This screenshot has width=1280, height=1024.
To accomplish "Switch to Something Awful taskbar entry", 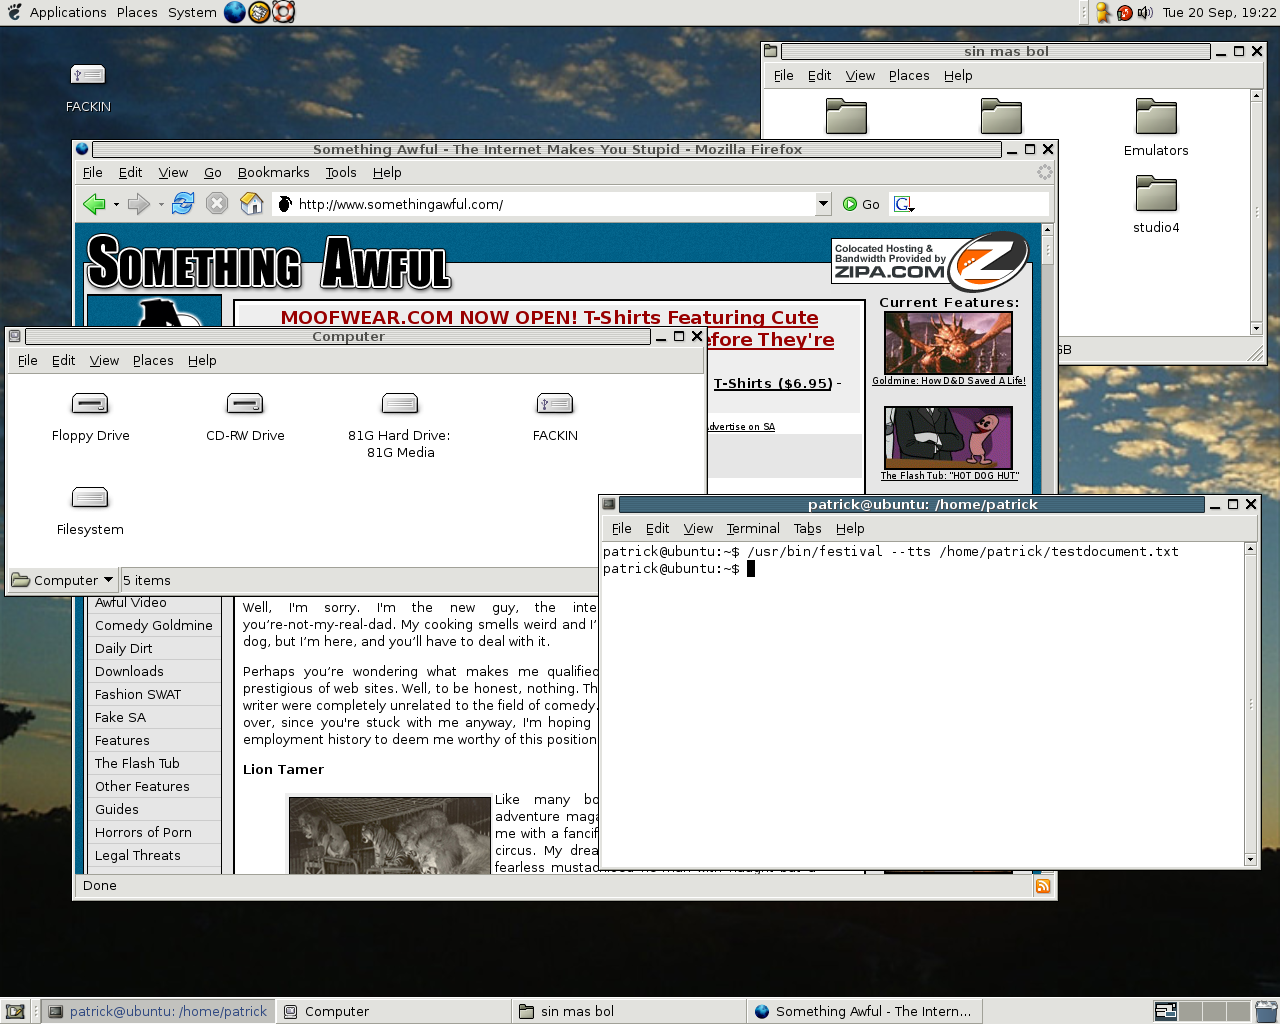I will point(865,1011).
